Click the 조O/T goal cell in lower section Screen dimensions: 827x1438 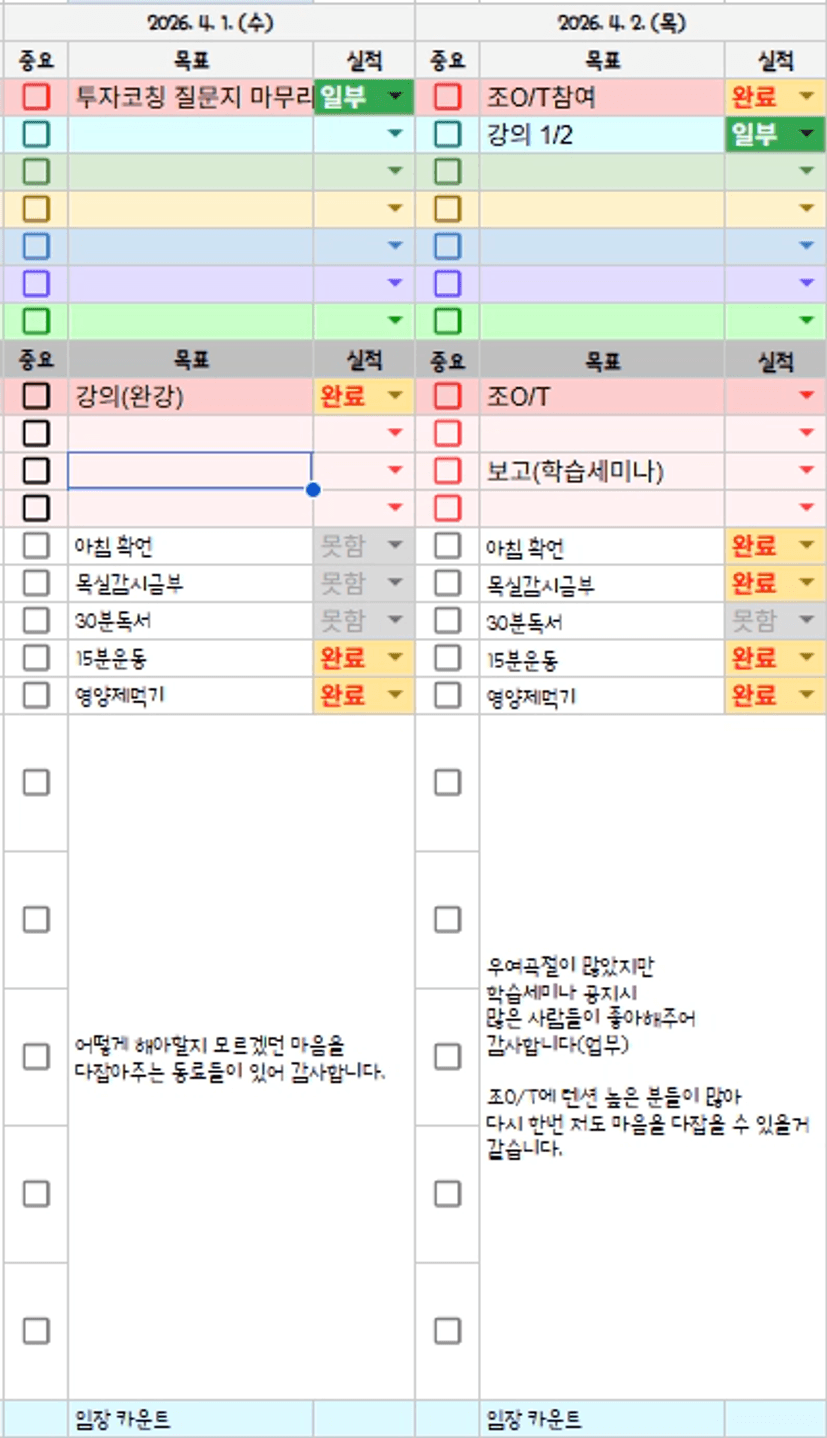[600, 396]
